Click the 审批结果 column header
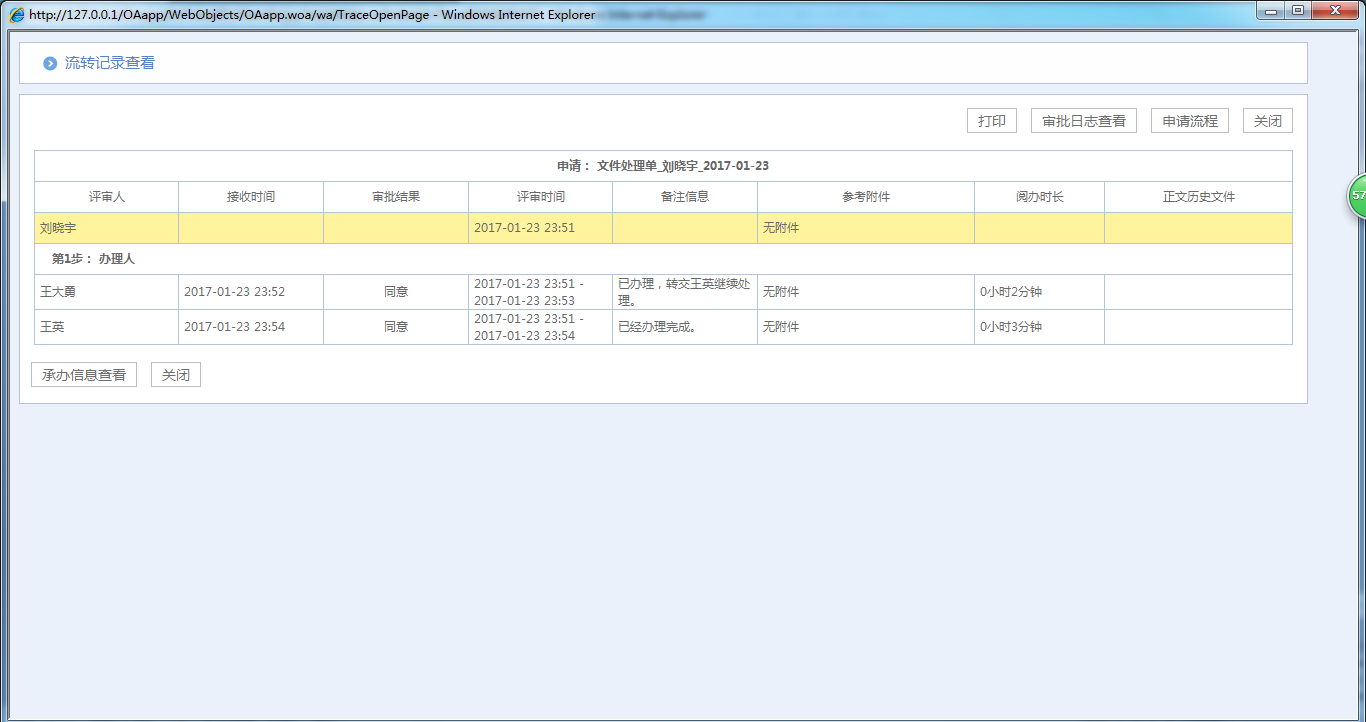The image size is (1366, 722). [x=395, y=197]
